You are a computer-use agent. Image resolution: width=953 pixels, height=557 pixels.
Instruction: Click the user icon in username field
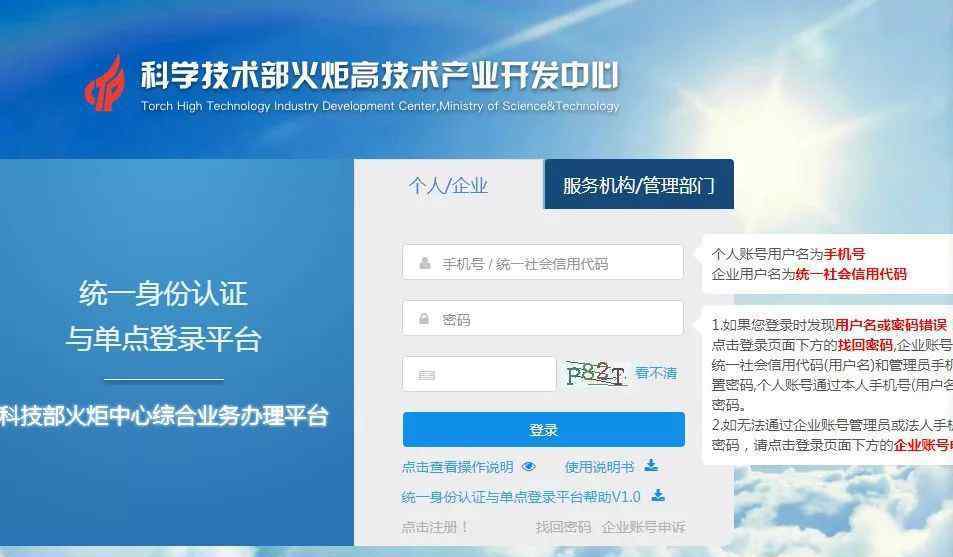coord(425,263)
